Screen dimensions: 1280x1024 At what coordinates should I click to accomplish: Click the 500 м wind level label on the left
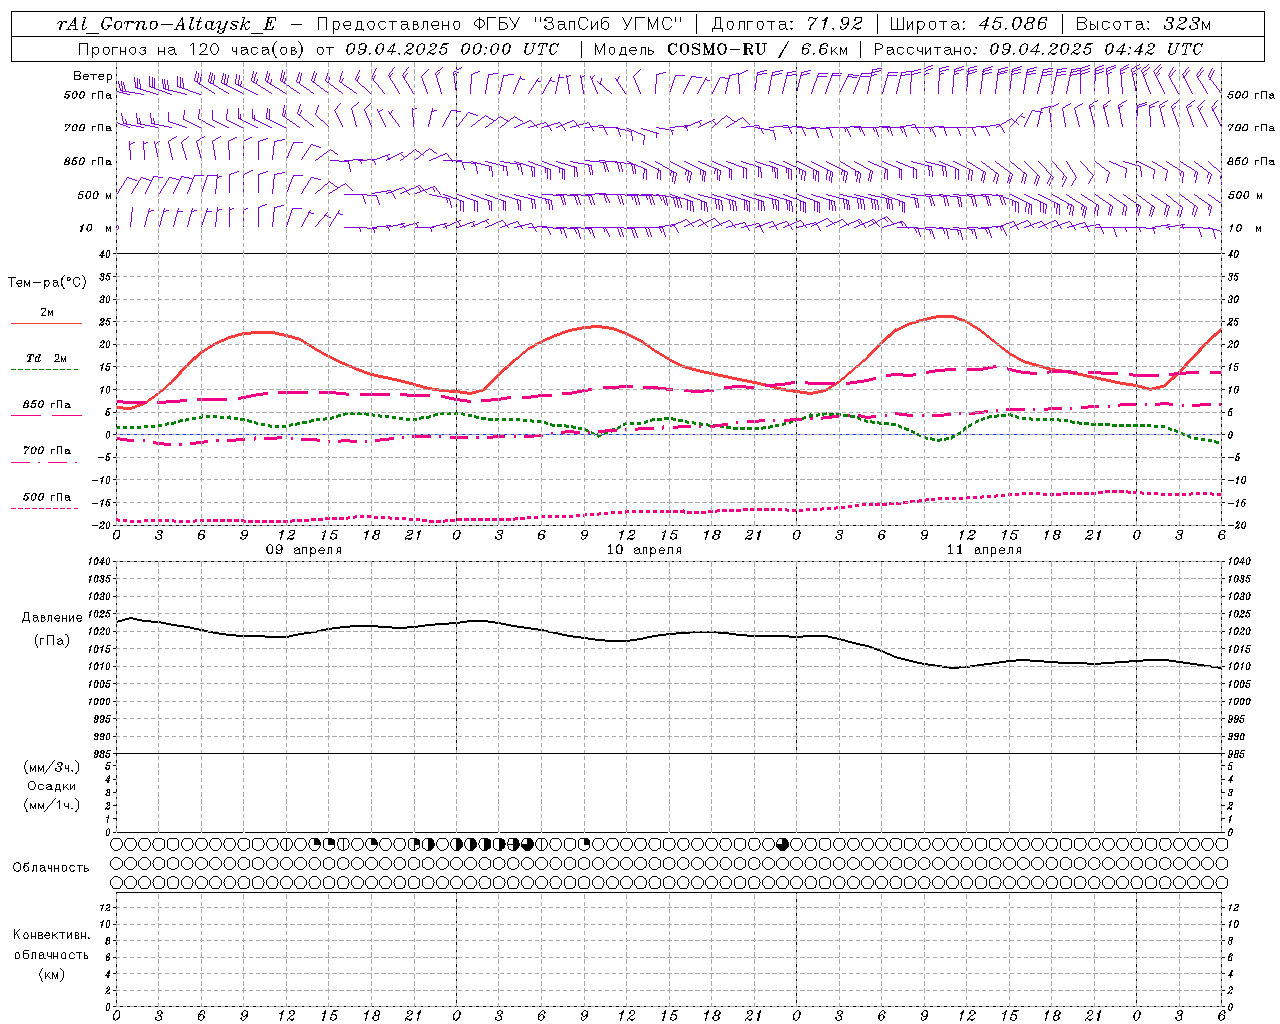click(x=94, y=195)
